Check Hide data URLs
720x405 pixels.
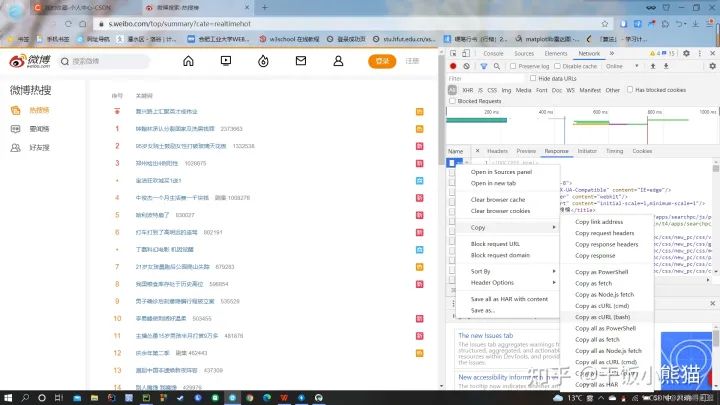533,79
